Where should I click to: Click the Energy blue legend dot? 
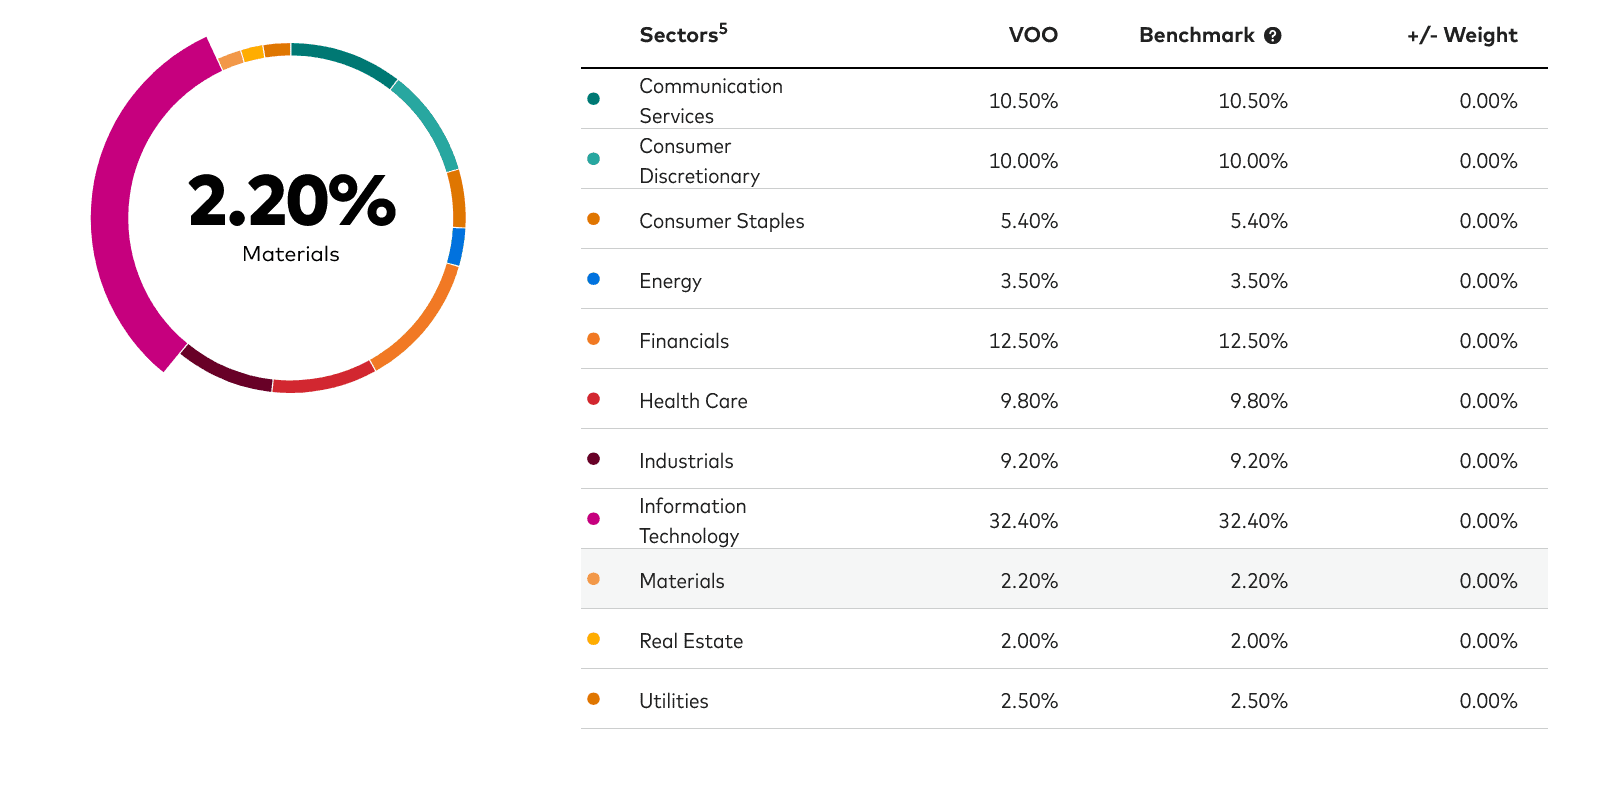593,279
